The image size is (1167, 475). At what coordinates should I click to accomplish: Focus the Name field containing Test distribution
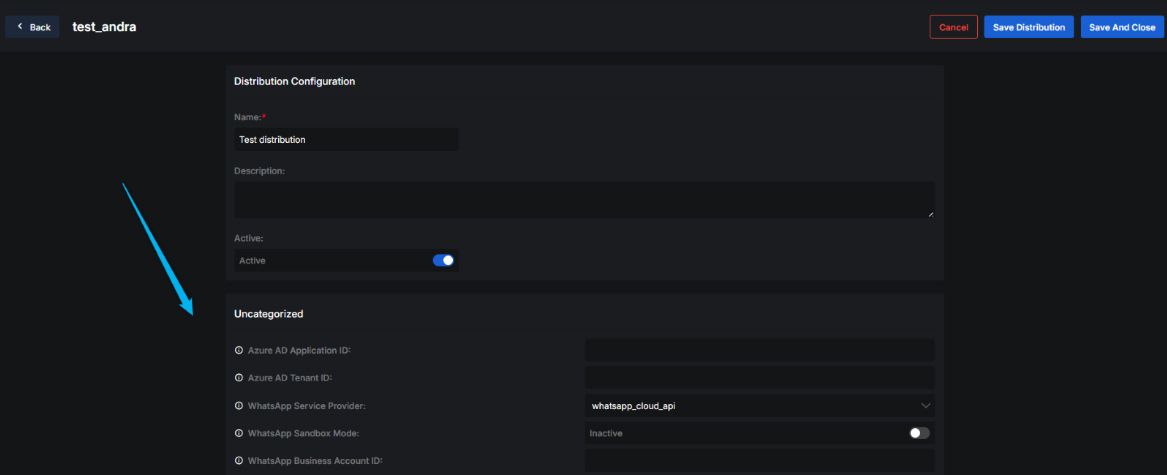tap(346, 140)
